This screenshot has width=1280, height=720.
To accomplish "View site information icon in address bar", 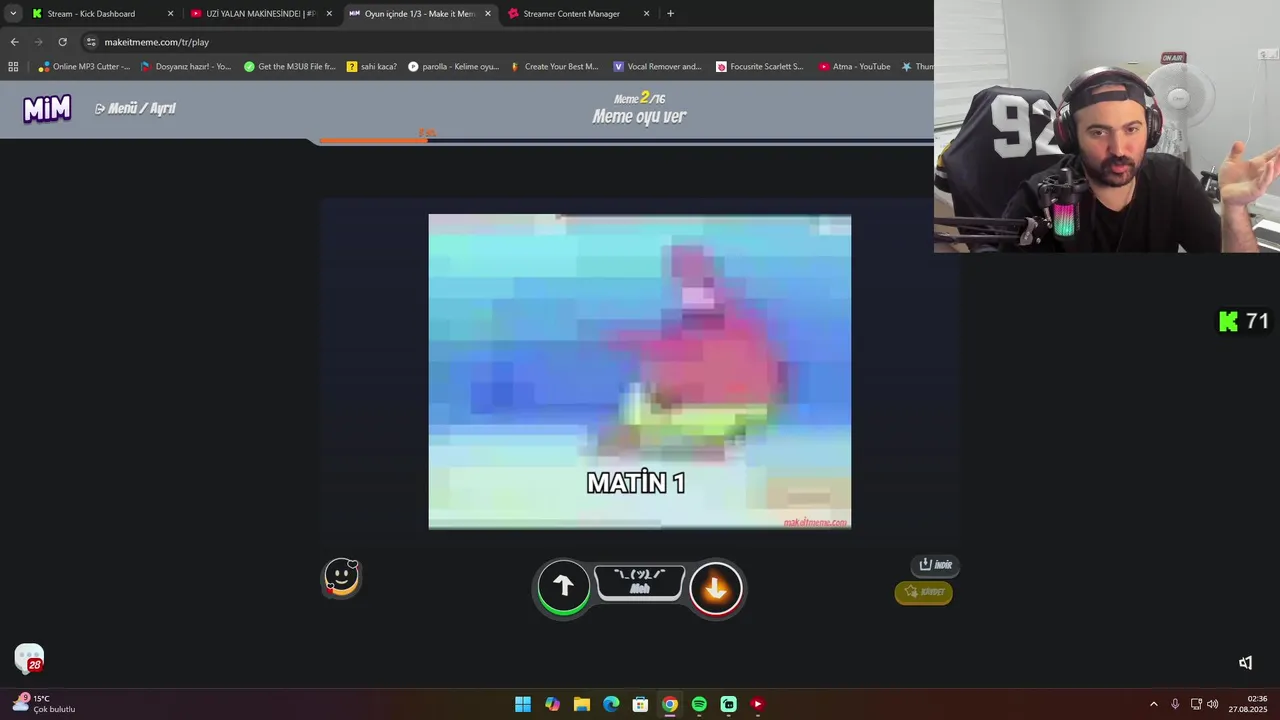I will point(91,42).
